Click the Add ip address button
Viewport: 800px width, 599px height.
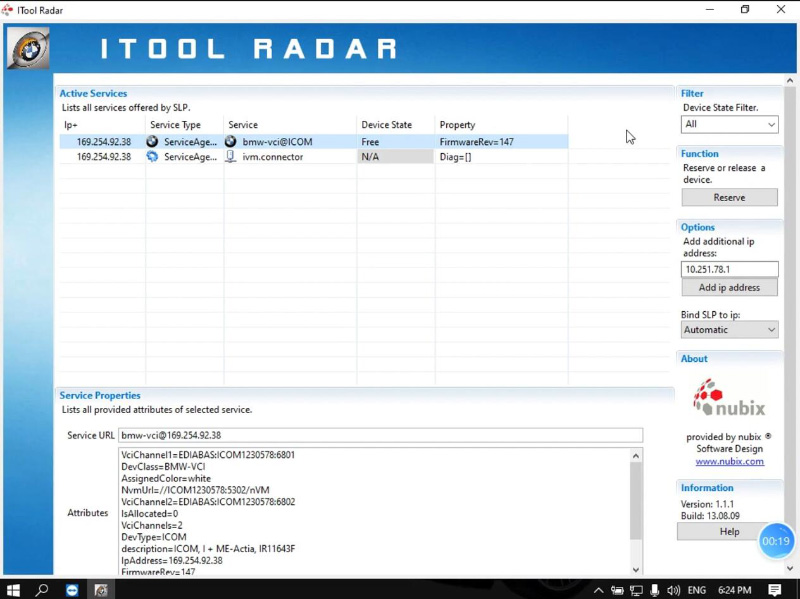729,287
